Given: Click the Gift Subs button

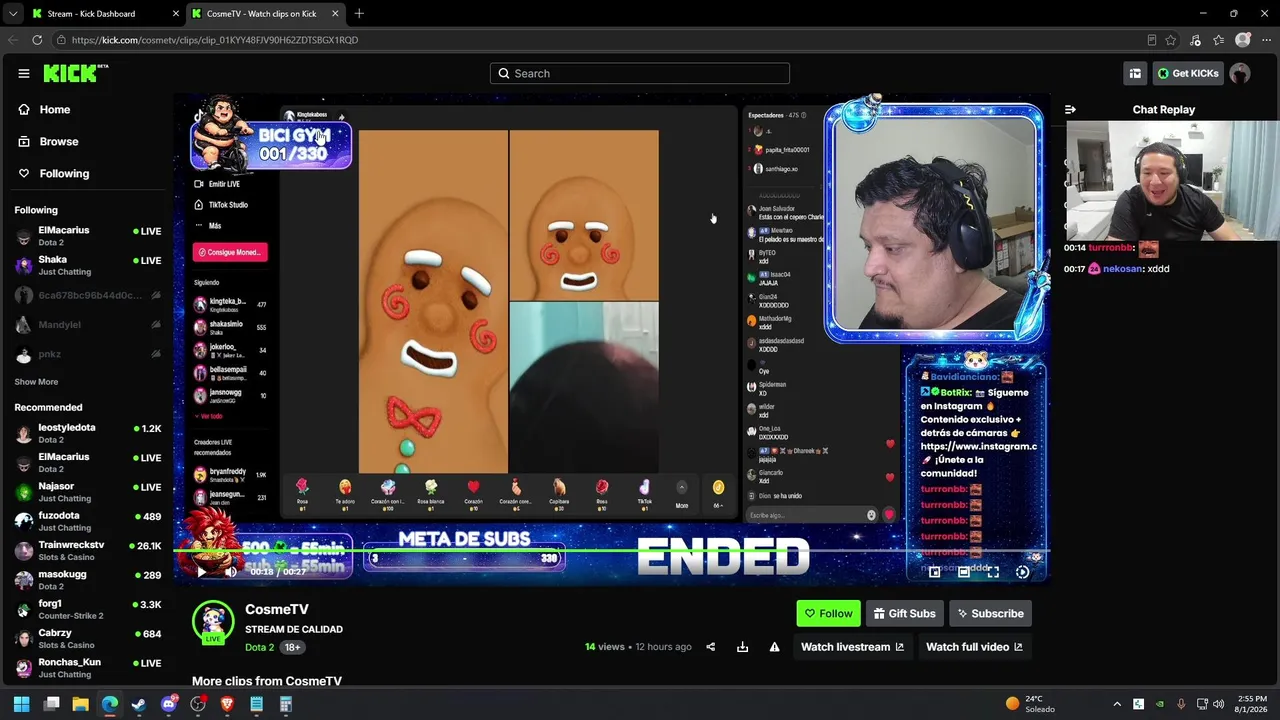Looking at the screenshot, I should pyautogui.click(x=904, y=614).
